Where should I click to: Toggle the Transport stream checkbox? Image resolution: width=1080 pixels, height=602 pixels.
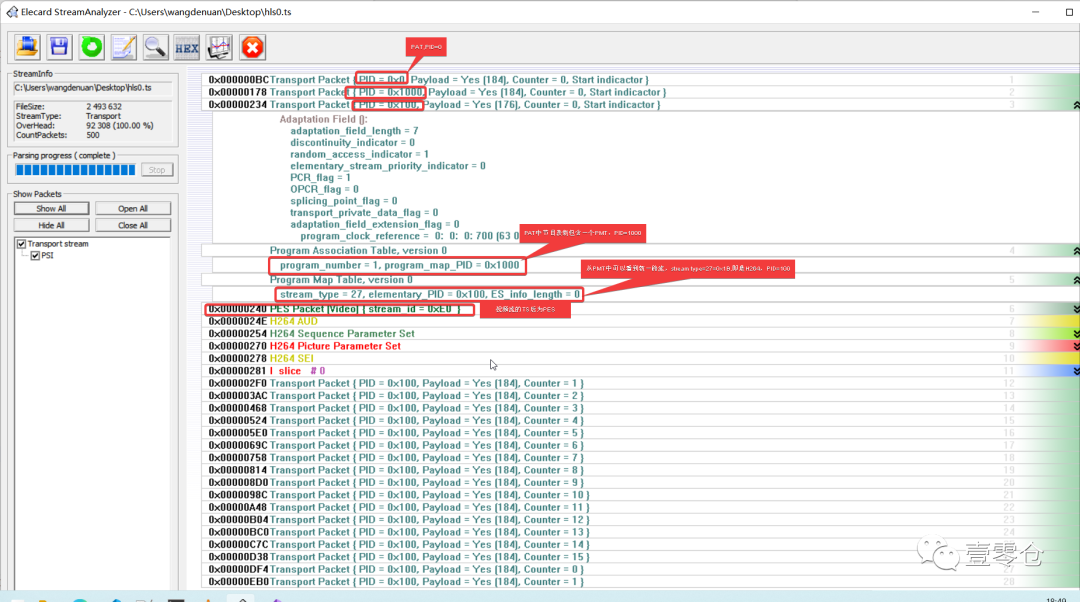pyautogui.click(x=22, y=244)
